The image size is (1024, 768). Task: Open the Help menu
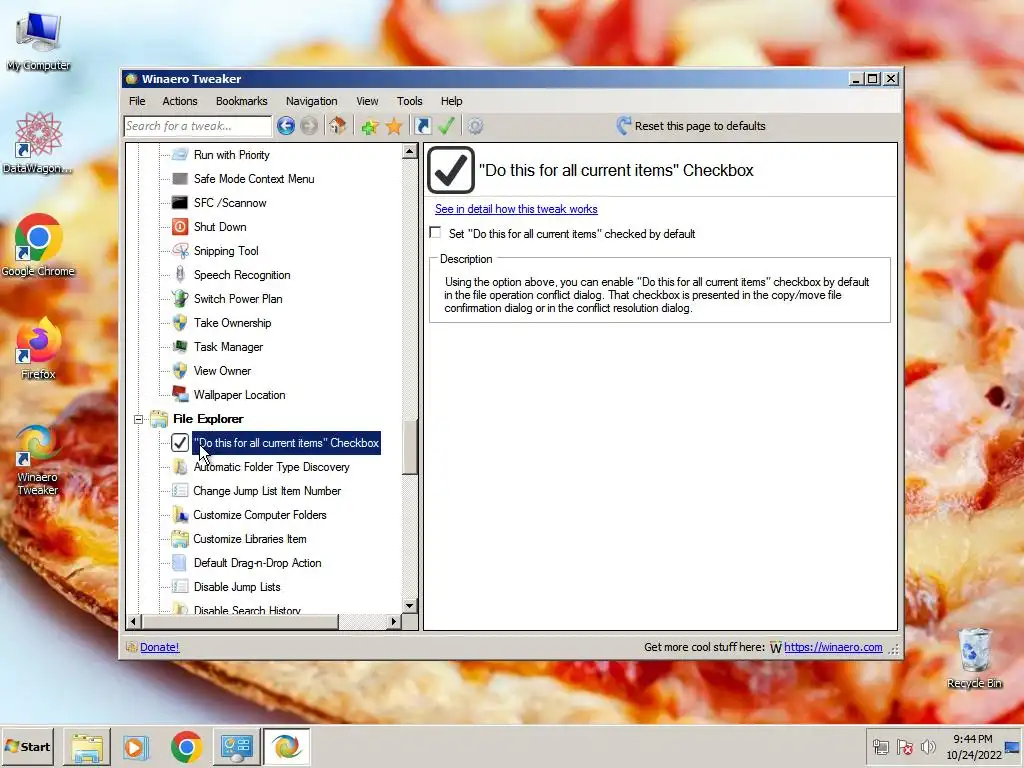tap(451, 101)
